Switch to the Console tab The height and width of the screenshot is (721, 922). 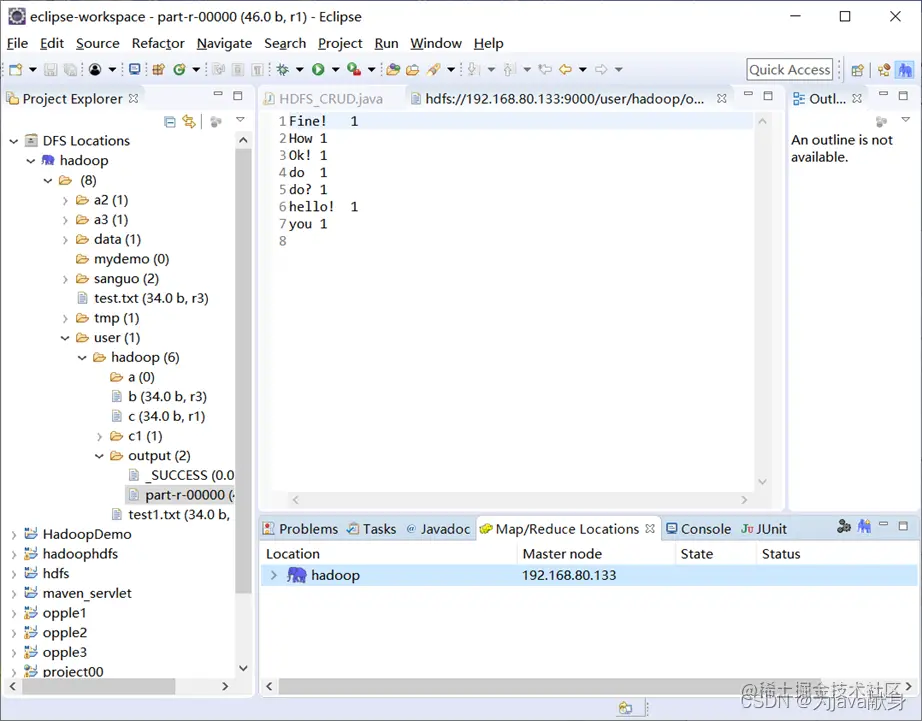tap(699, 529)
